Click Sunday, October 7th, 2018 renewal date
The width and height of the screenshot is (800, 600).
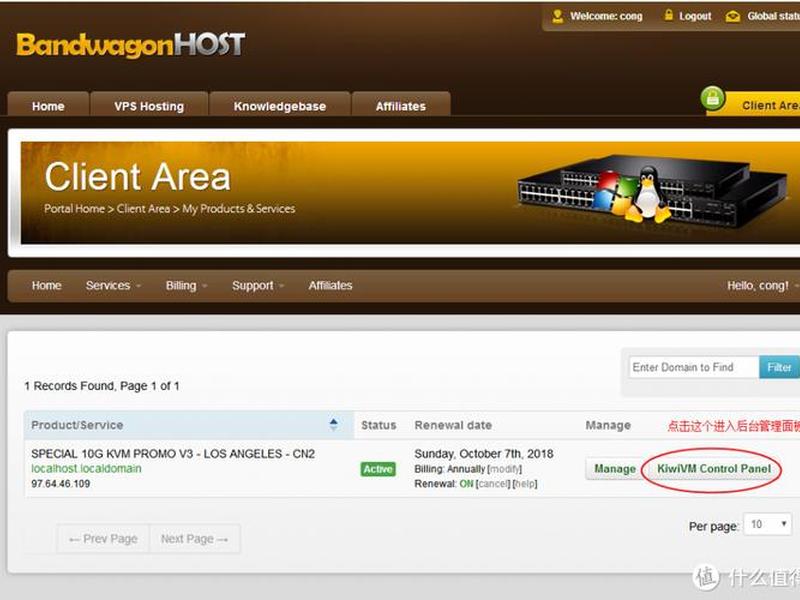(x=484, y=454)
